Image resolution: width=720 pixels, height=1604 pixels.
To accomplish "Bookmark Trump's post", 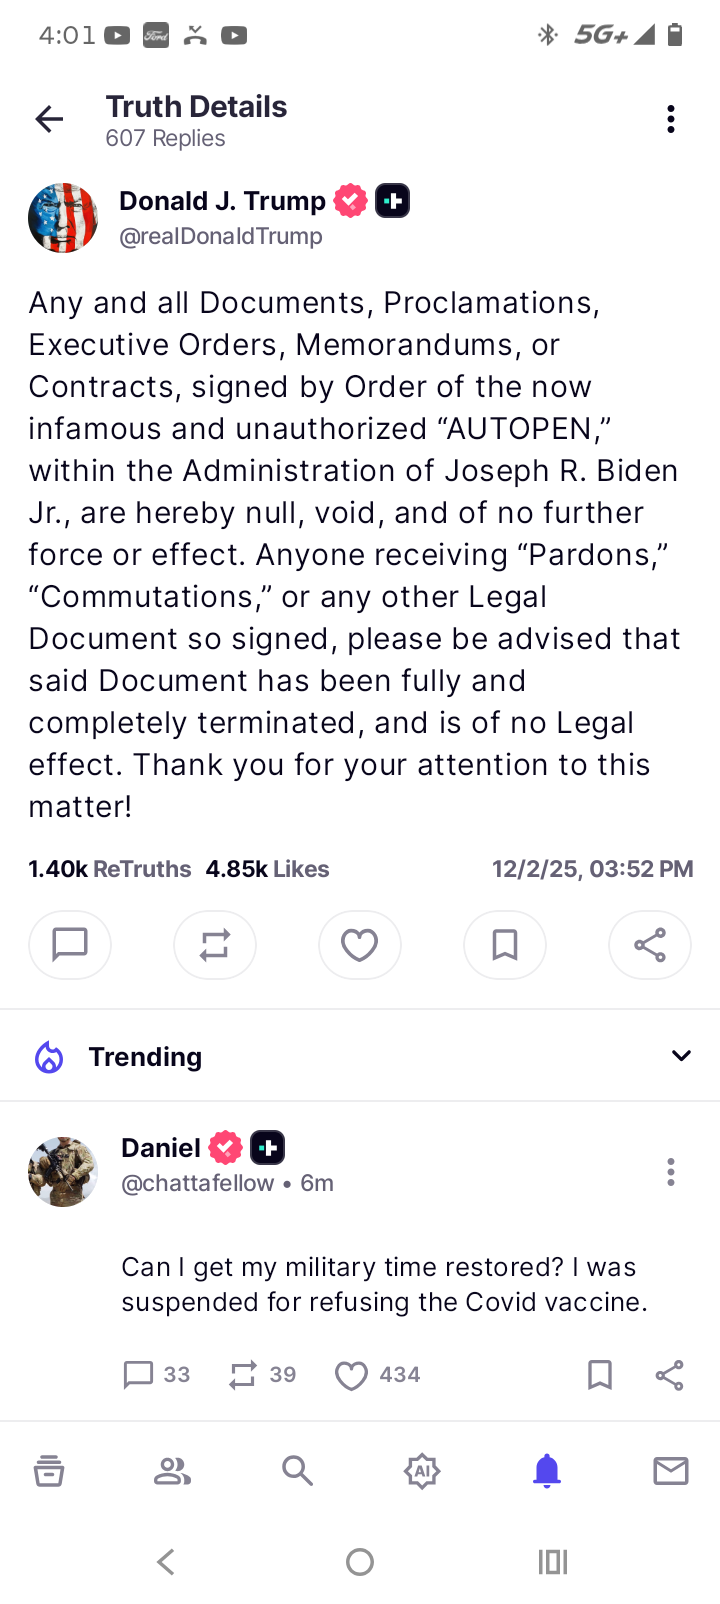I will (x=504, y=944).
